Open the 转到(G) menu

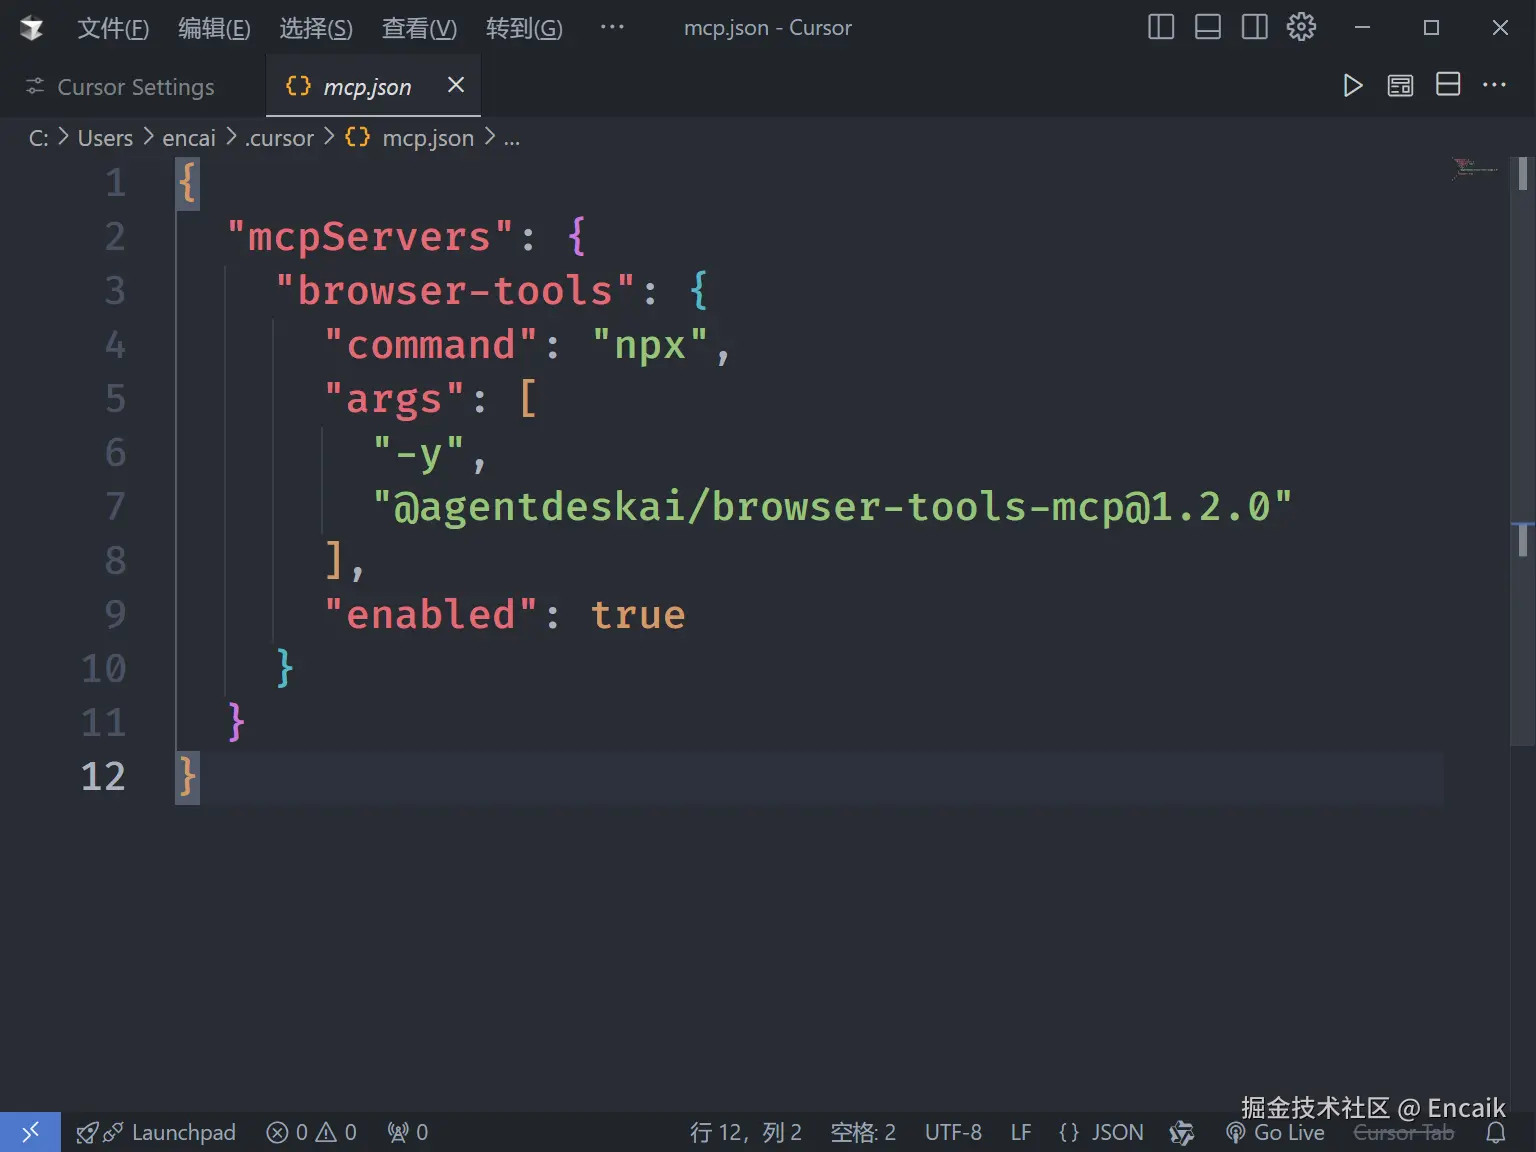[524, 28]
